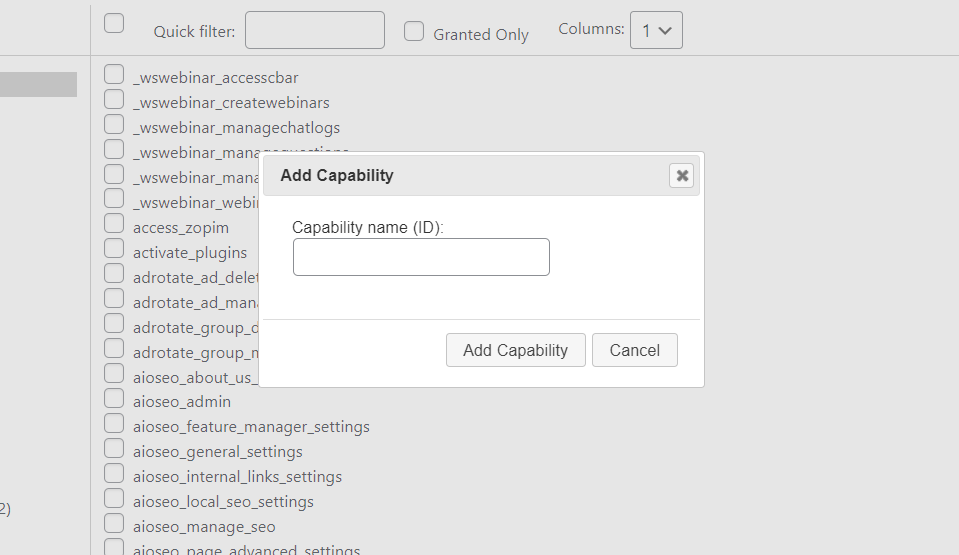The image size is (959, 555).
Task: Tick the activate_plugins checkbox
Action: coord(114,250)
